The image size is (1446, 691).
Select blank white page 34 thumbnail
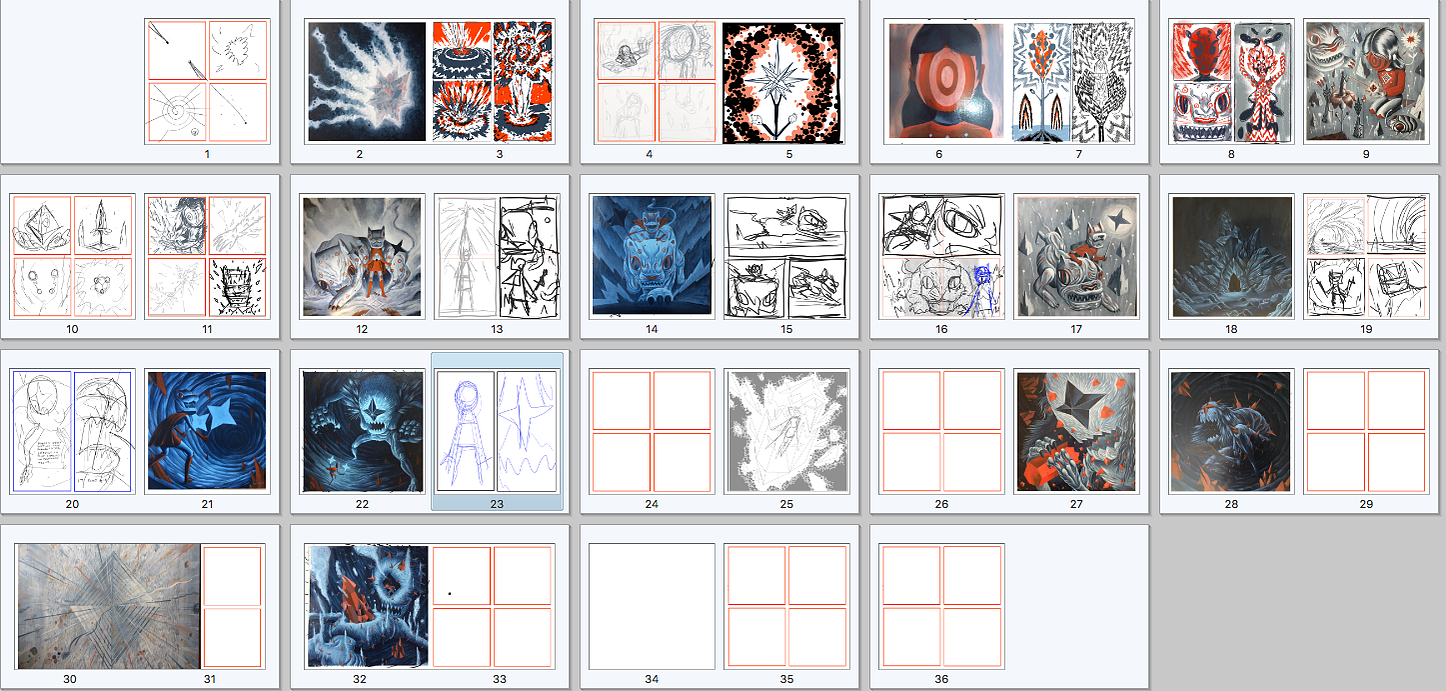pyautogui.click(x=652, y=607)
